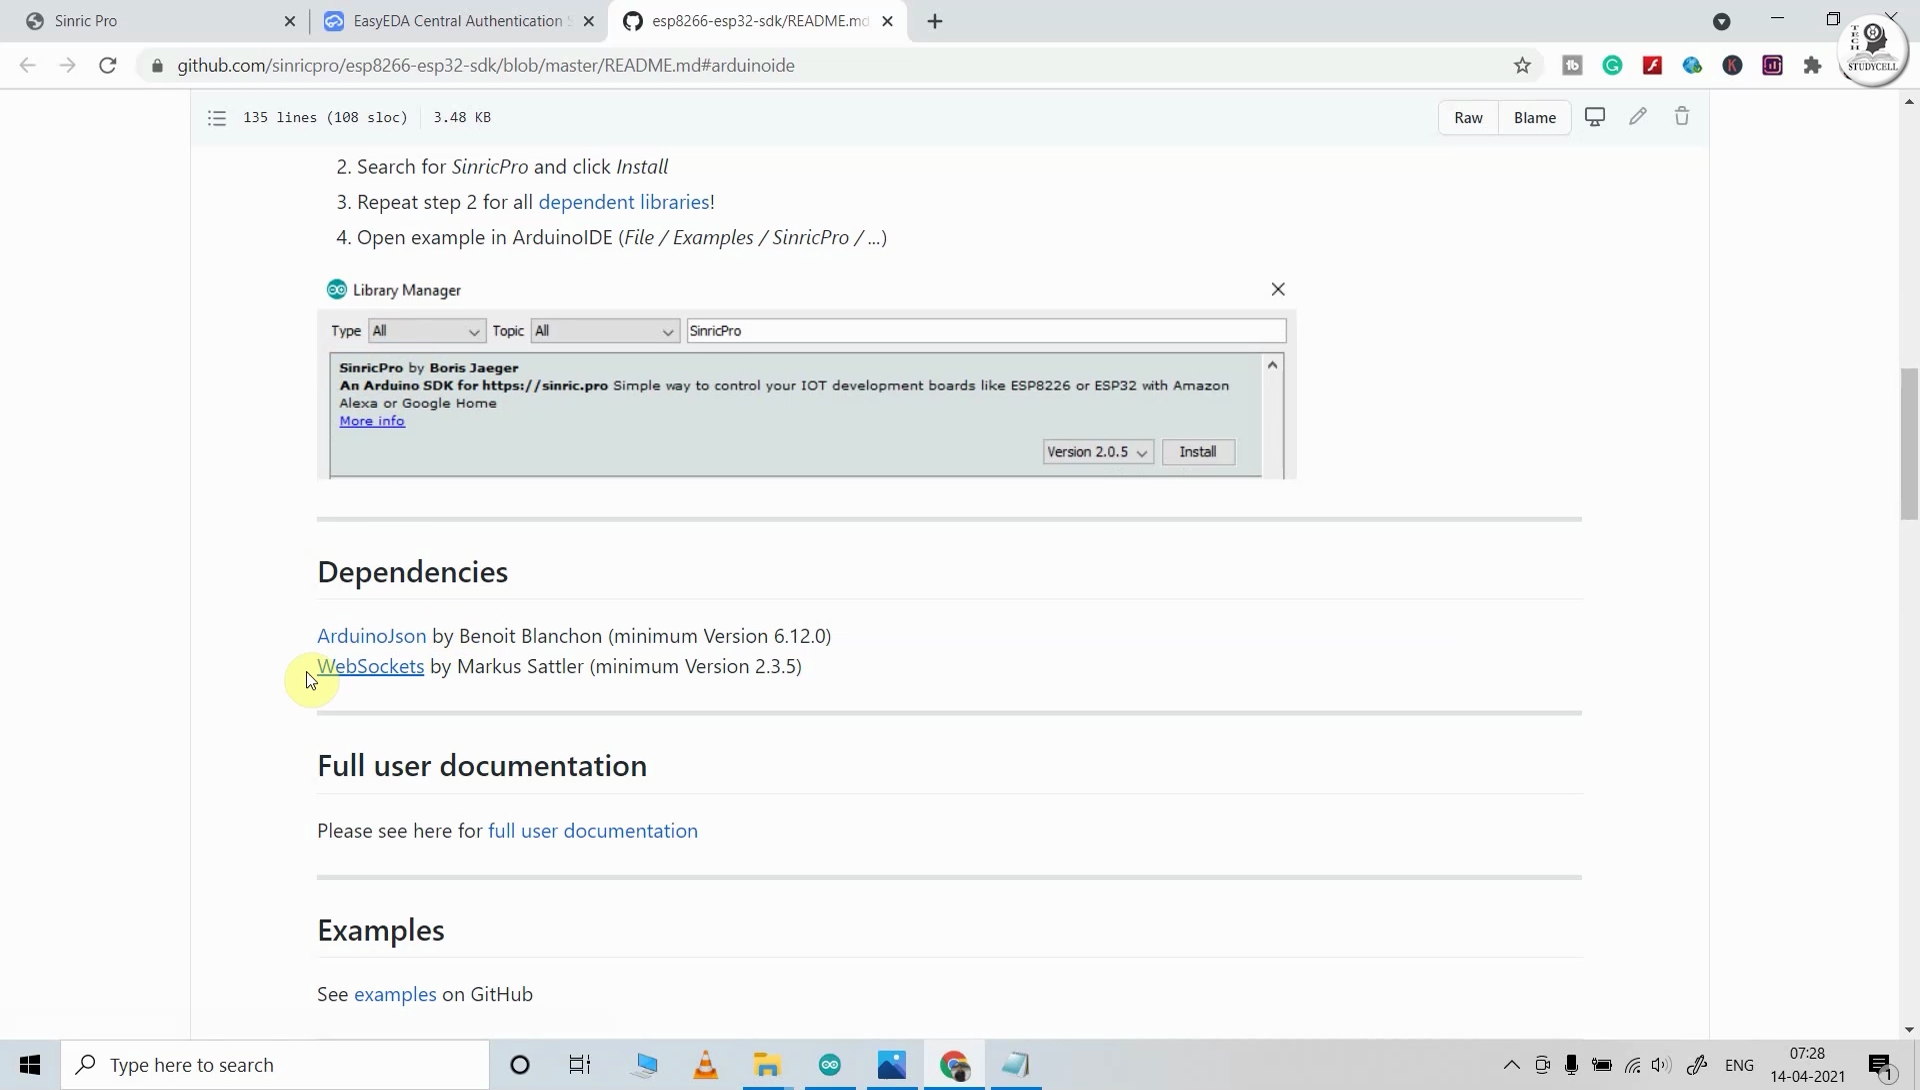Open the Chrome extensions puzzle icon
1920x1090 pixels.
(x=1812, y=66)
